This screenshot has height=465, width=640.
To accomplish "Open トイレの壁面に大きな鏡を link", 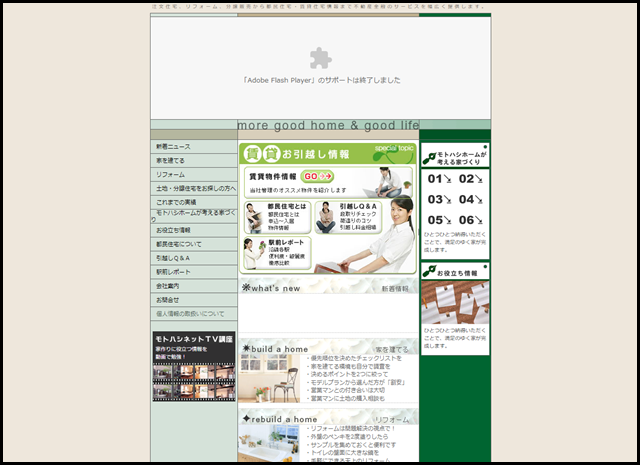I will 344,452.
